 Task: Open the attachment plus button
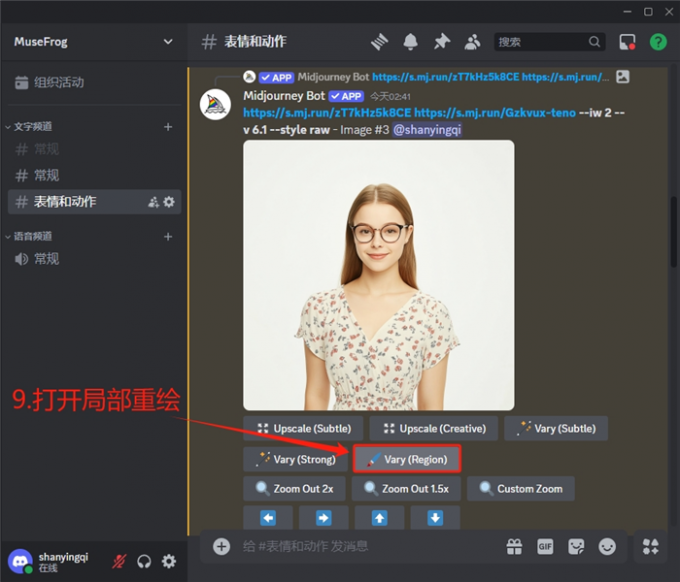[221, 546]
